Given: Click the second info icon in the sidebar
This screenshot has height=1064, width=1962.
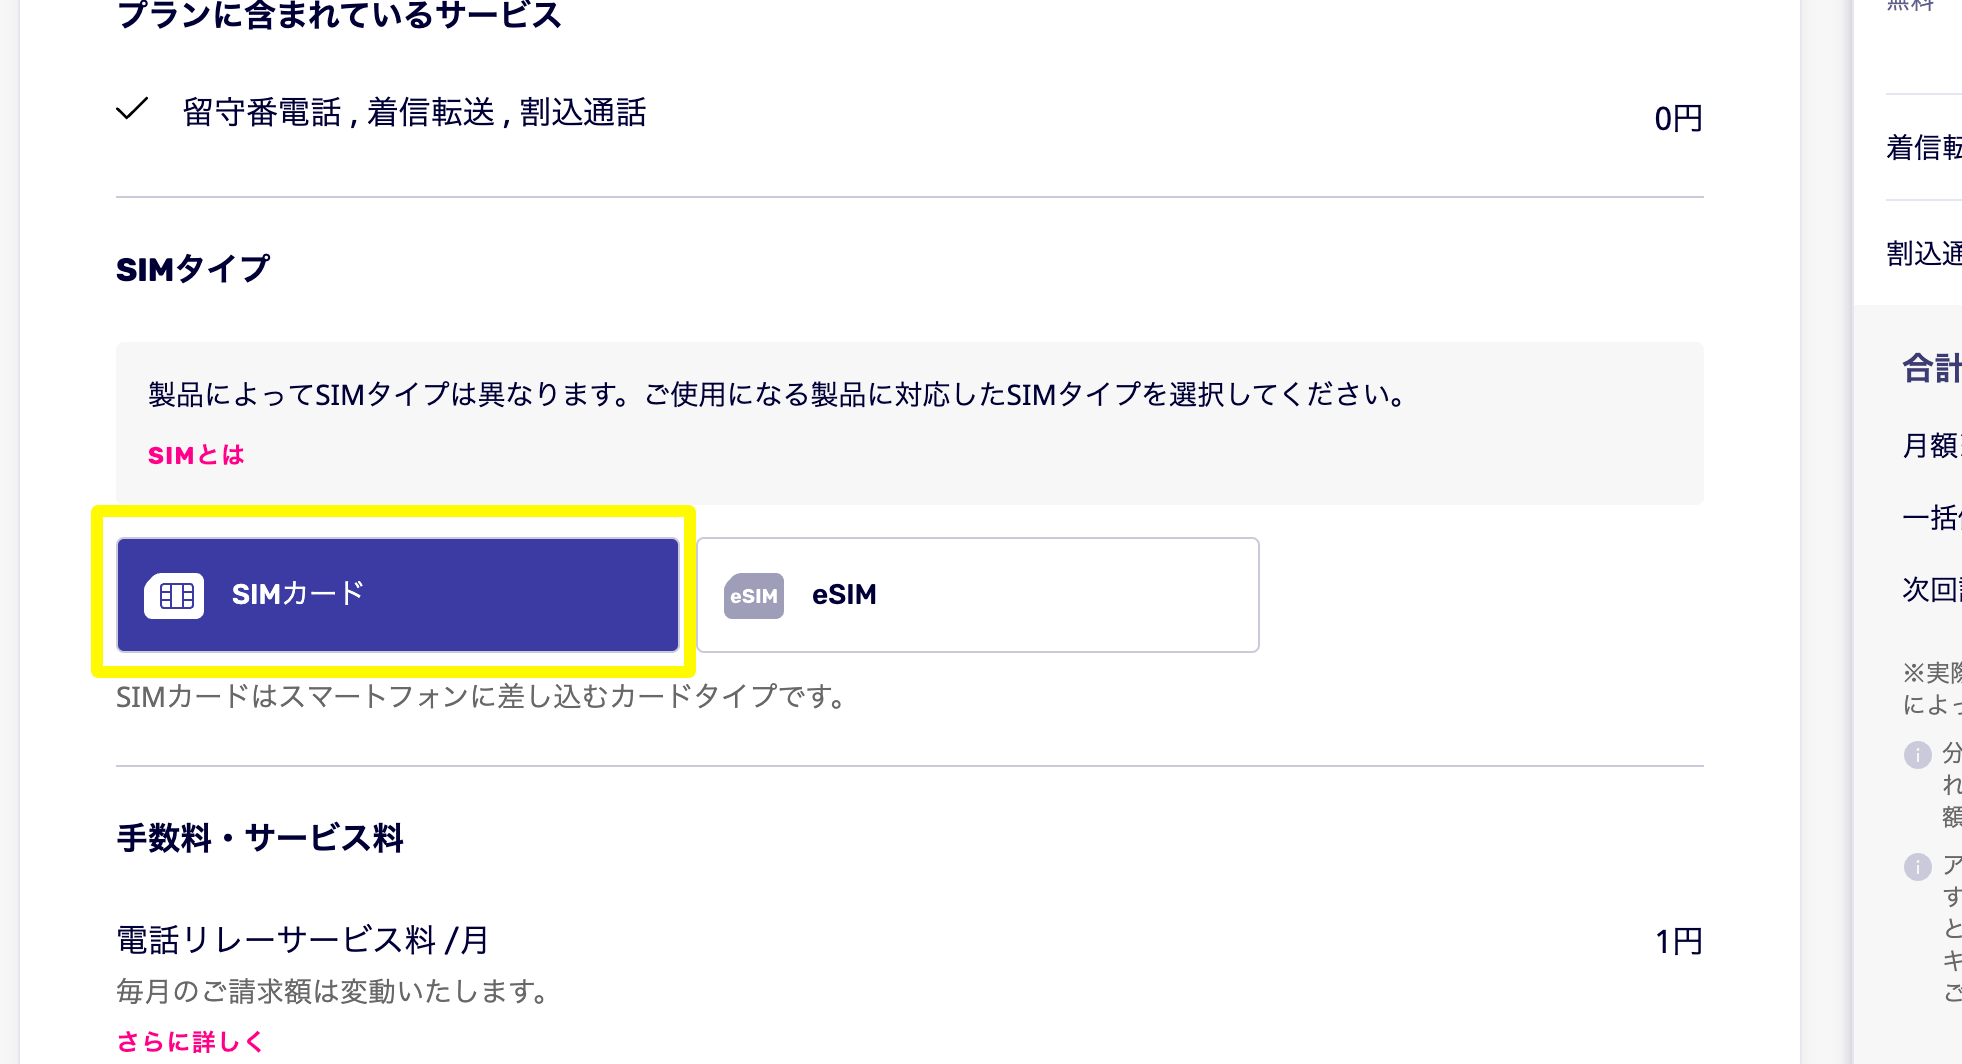Looking at the screenshot, I should click(1917, 866).
